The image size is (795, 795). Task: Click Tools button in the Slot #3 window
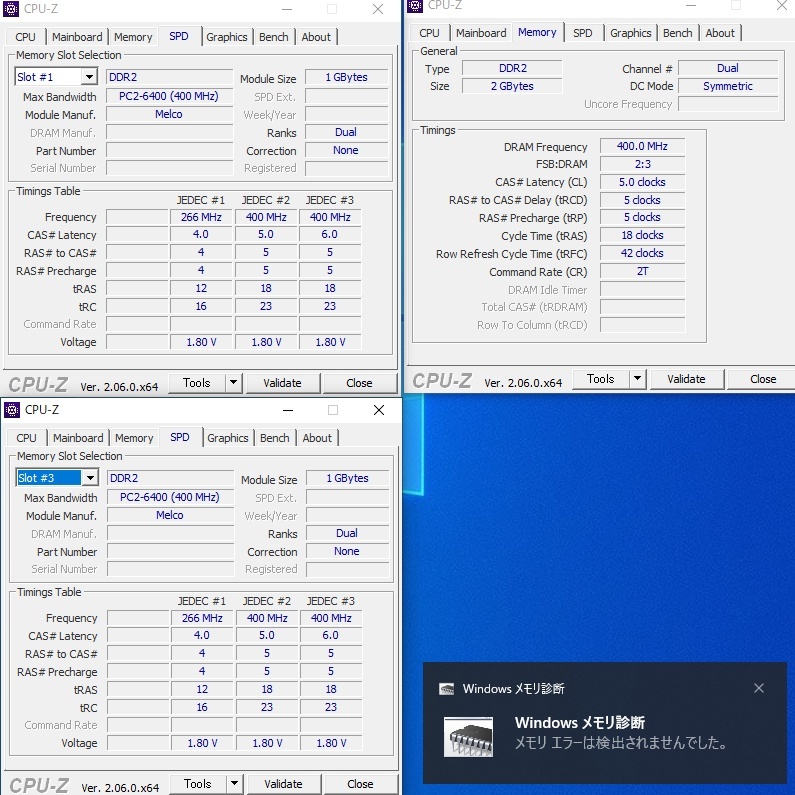click(198, 783)
